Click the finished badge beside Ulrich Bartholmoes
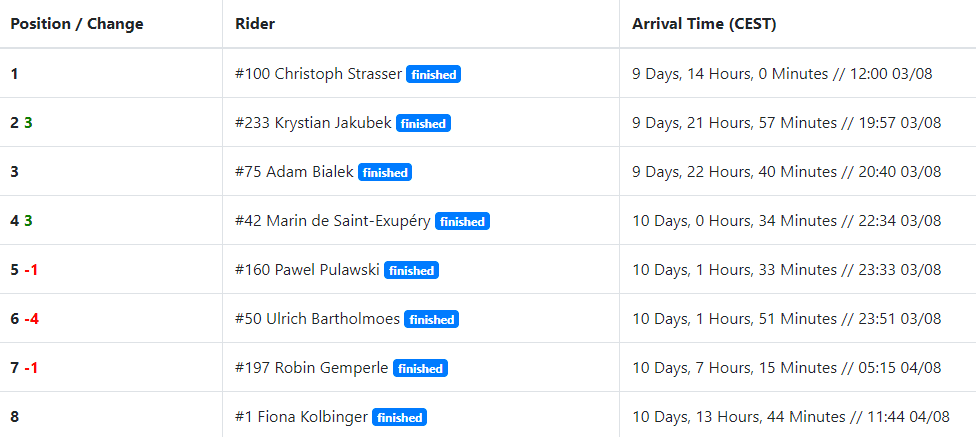This screenshot has height=437, width=976. [432, 320]
